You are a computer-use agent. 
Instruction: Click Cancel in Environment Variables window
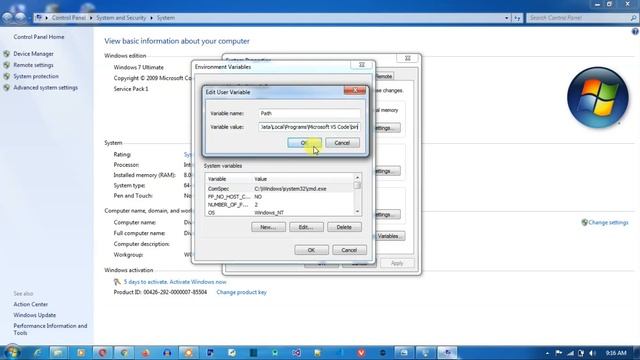point(349,250)
